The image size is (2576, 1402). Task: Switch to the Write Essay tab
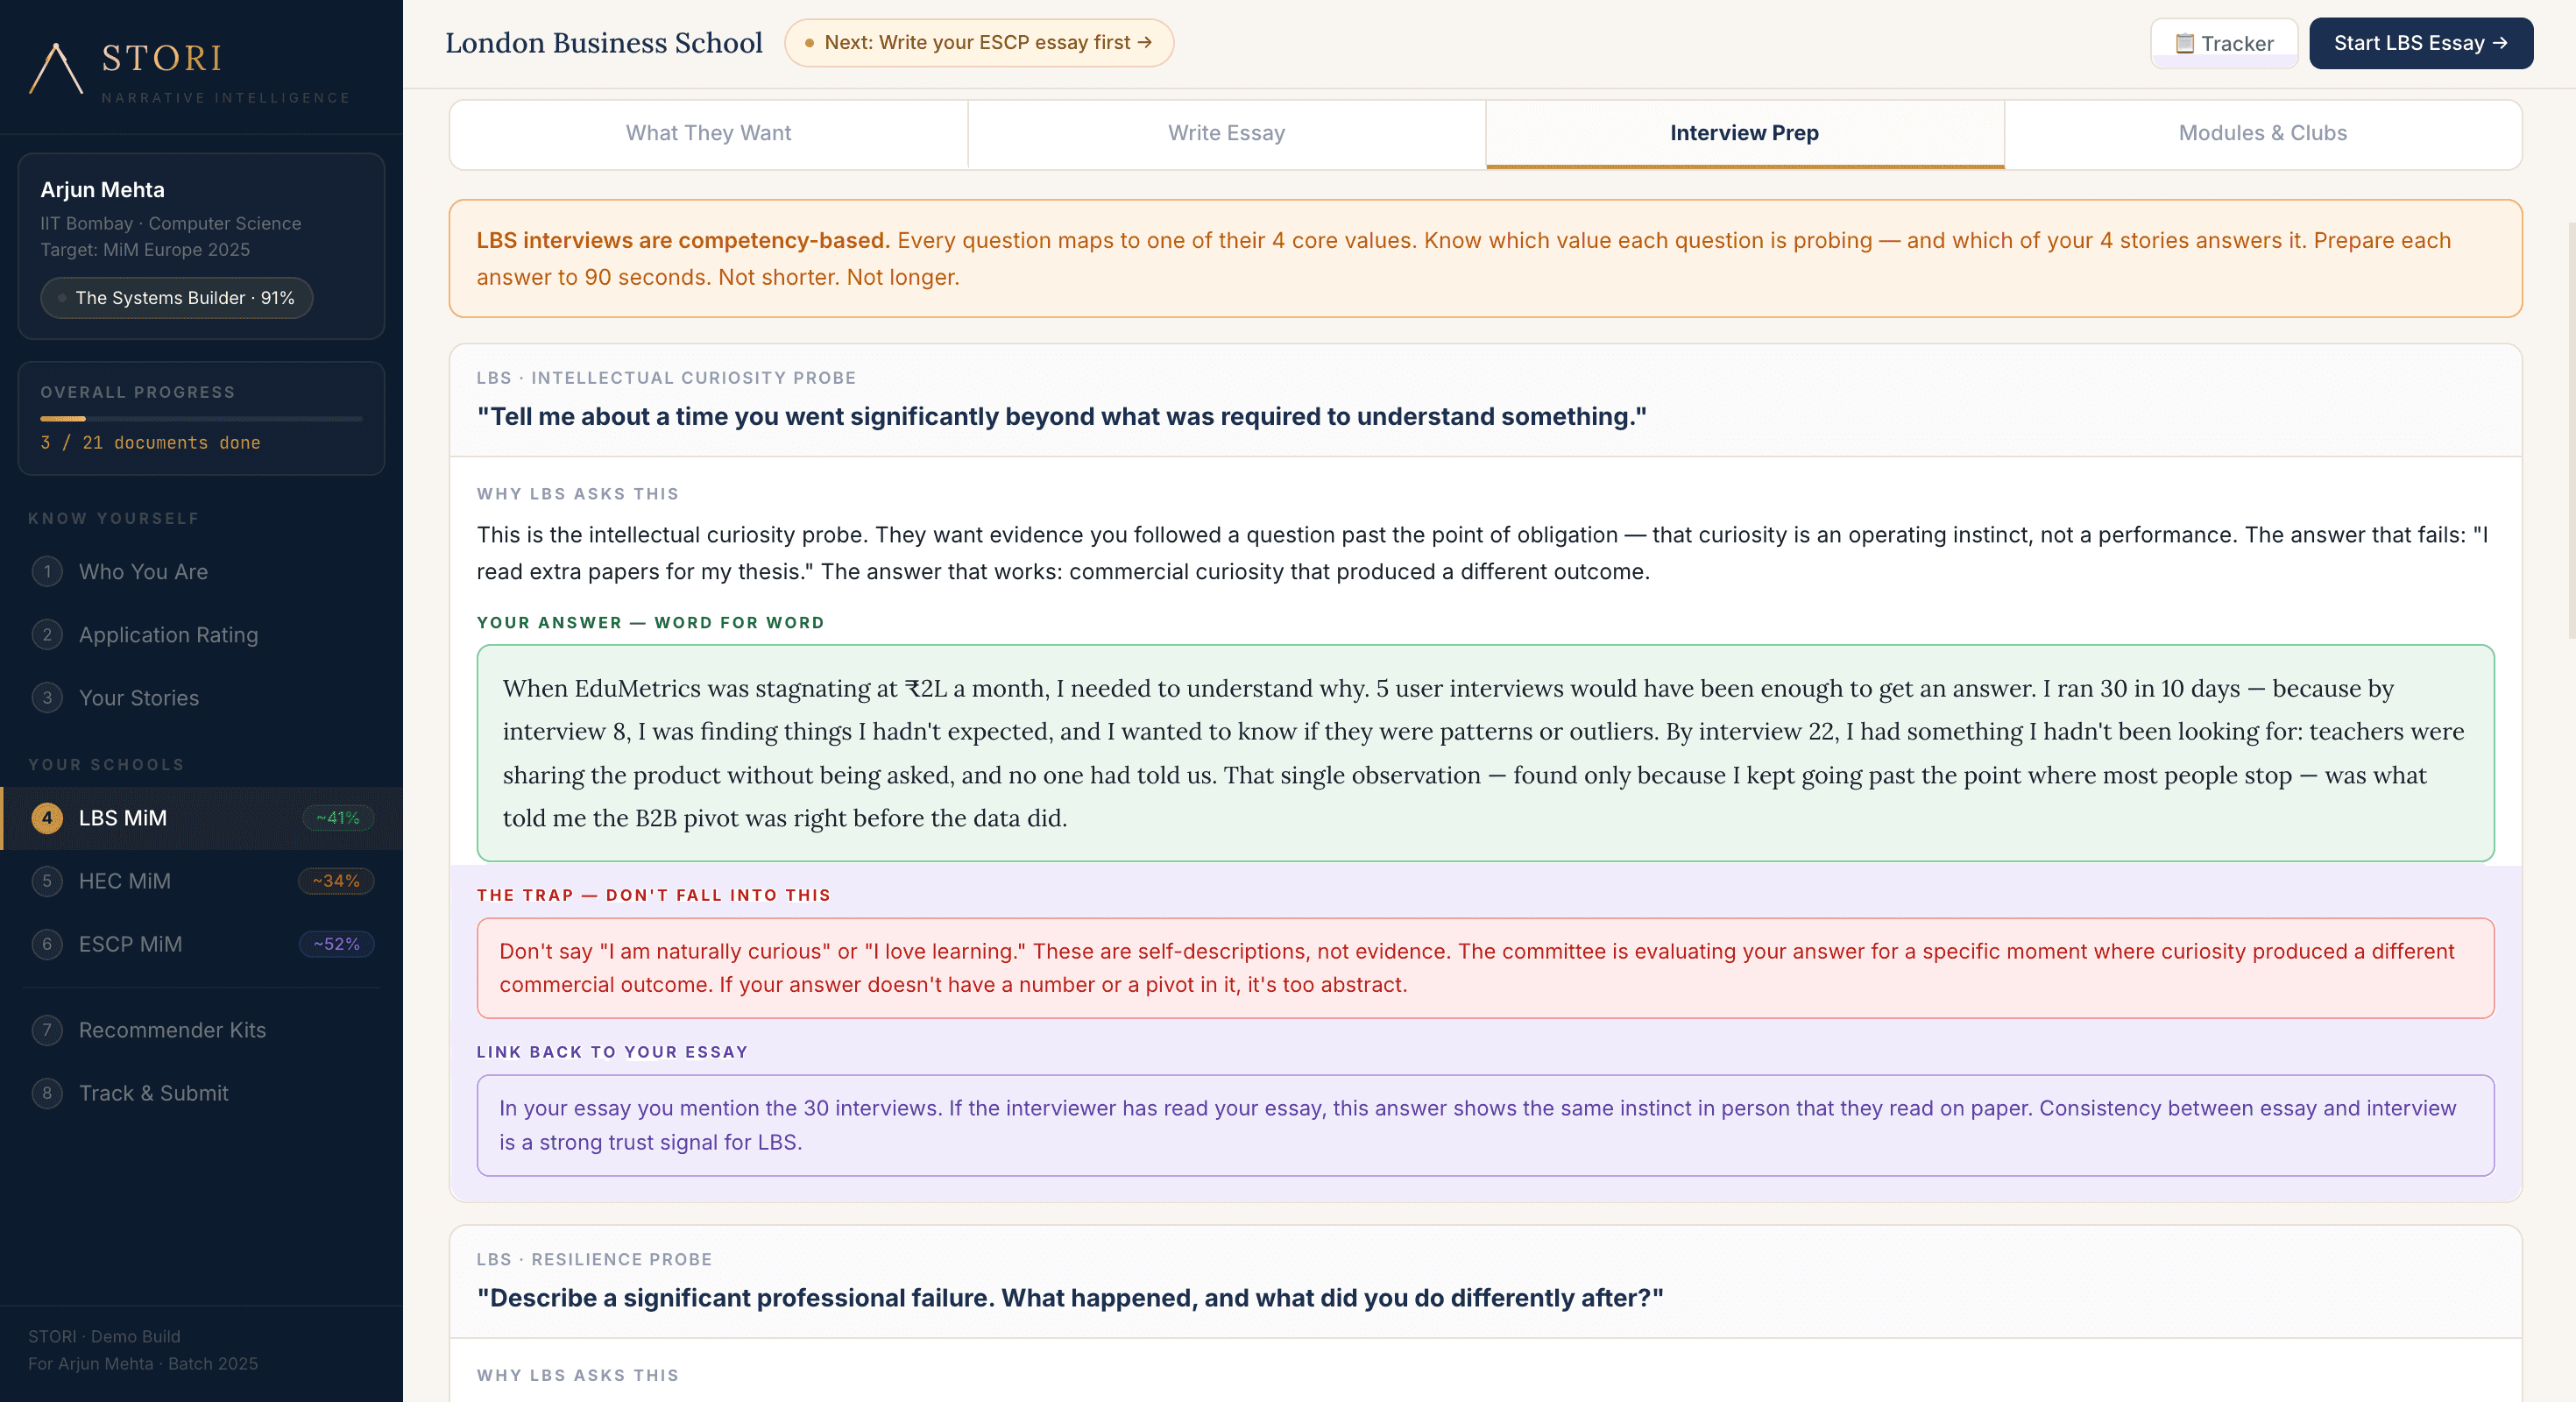[x=1226, y=134]
